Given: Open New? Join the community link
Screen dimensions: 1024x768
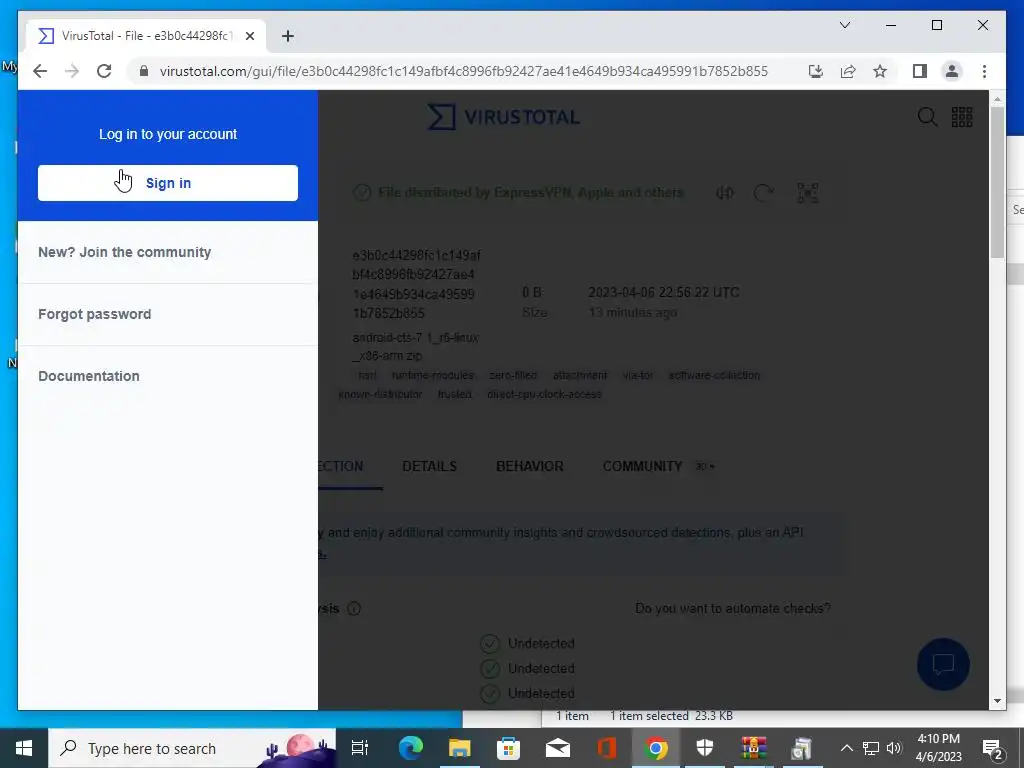Looking at the screenshot, I should coord(125,252).
